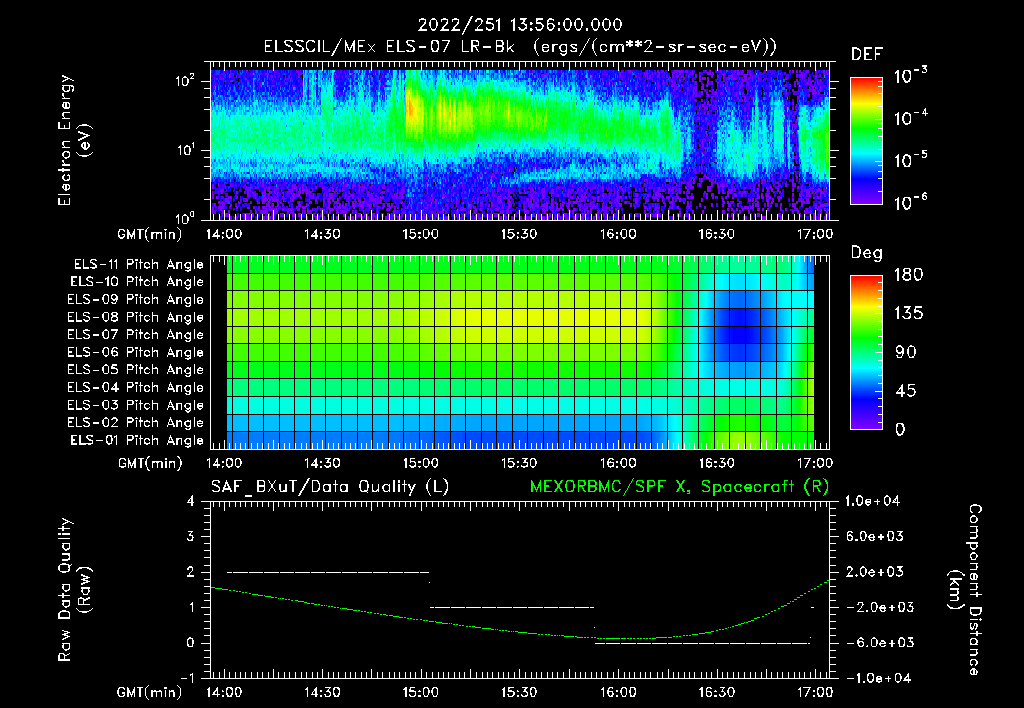
Task: Click the ELS-10 Pitch Angle row label
Action: (x=137, y=282)
